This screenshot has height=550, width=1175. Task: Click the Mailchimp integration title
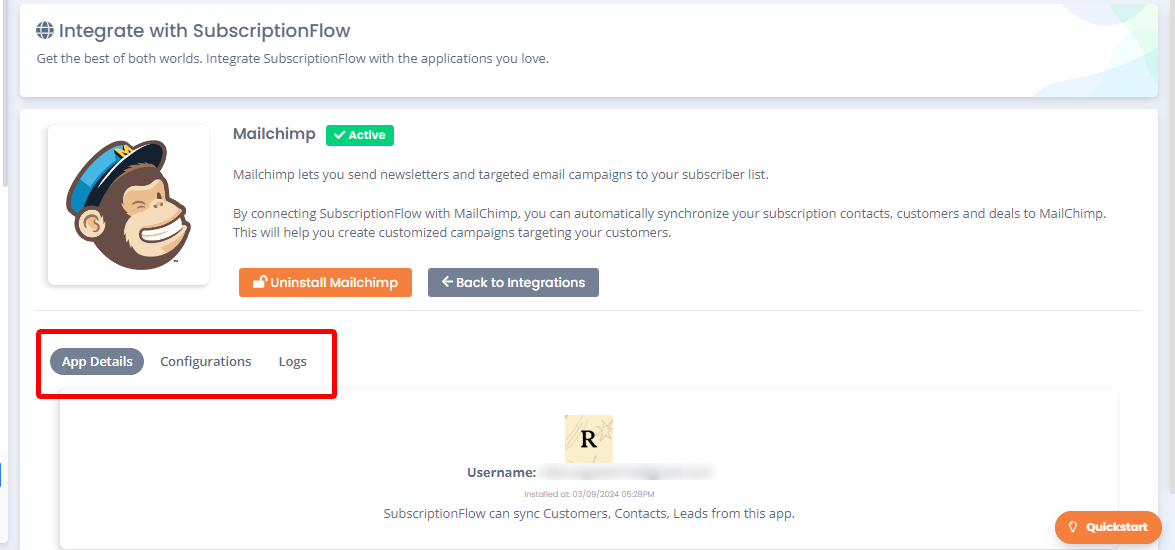click(274, 134)
